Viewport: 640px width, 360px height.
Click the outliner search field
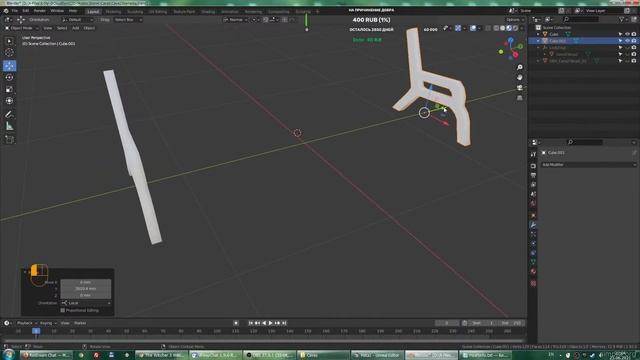point(581,19)
